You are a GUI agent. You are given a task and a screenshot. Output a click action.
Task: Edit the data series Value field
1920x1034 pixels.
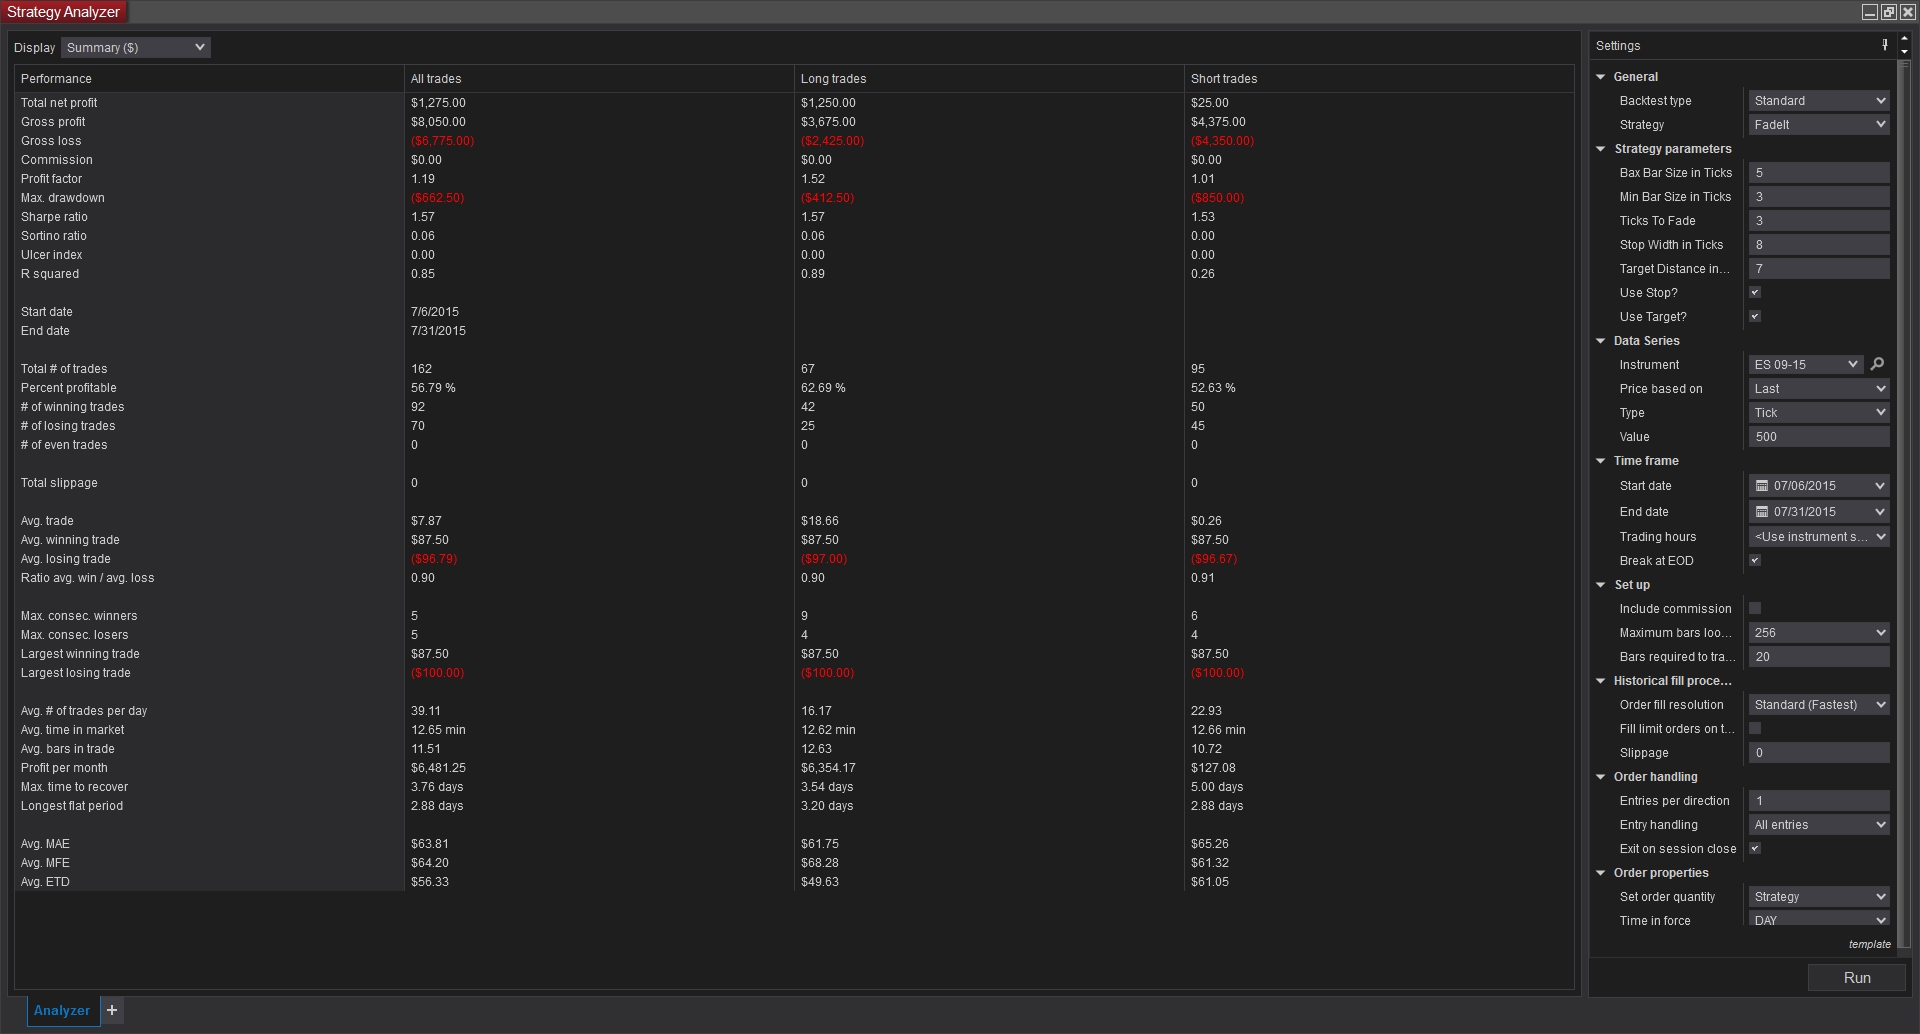click(x=1819, y=437)
